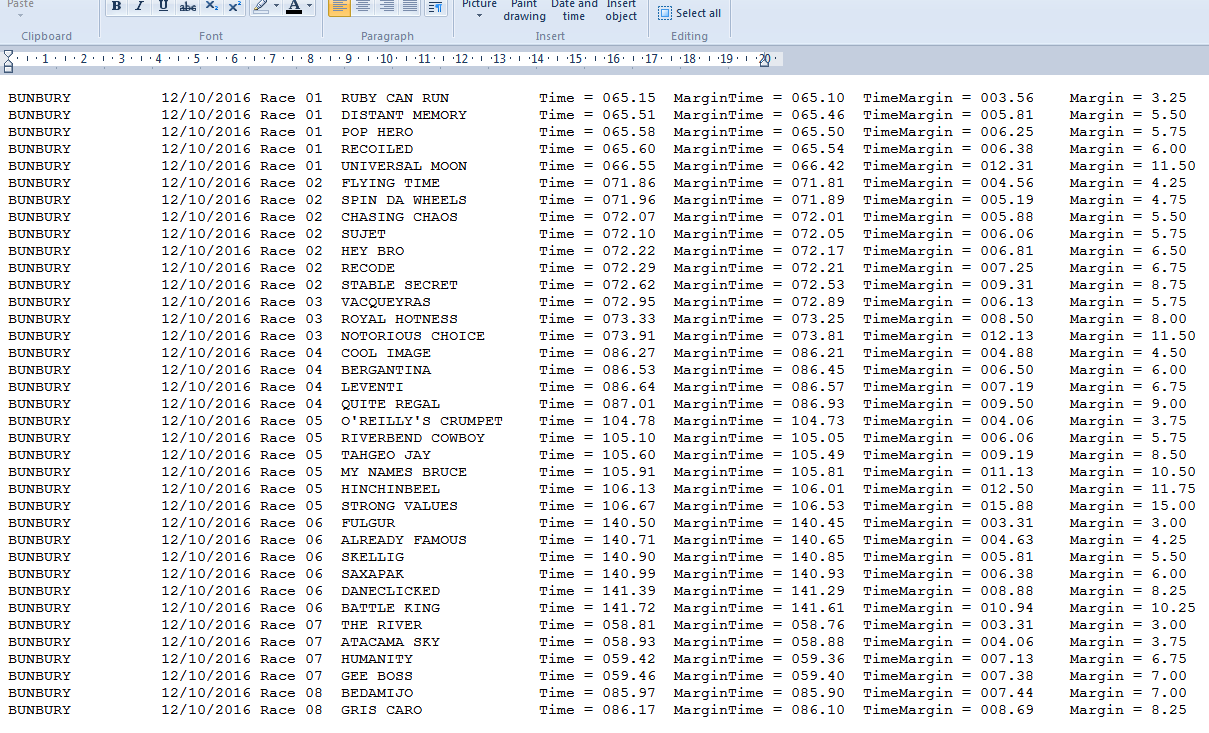The image size is (1209, 733).
Task: Click ROYAL HOTNESS text
Action: point(399,319)
